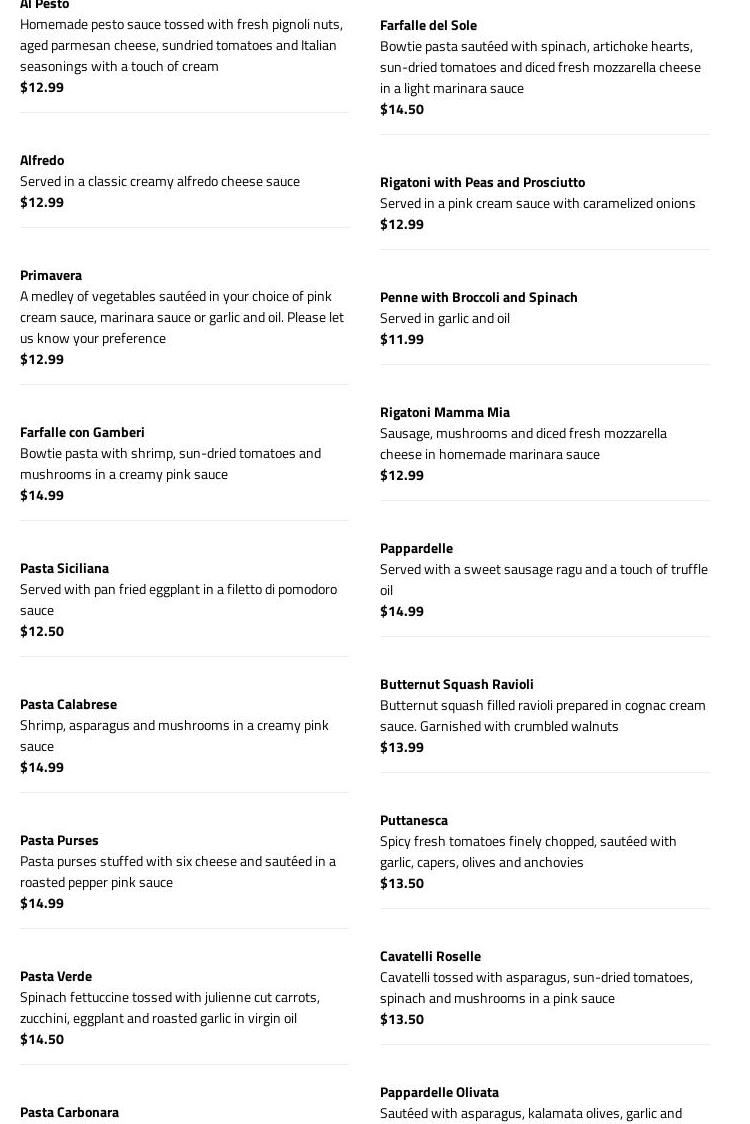Click the Puttanesca dish name
Image resolution: width=750 pixels, height=1124 pixels.
[413, 820]
